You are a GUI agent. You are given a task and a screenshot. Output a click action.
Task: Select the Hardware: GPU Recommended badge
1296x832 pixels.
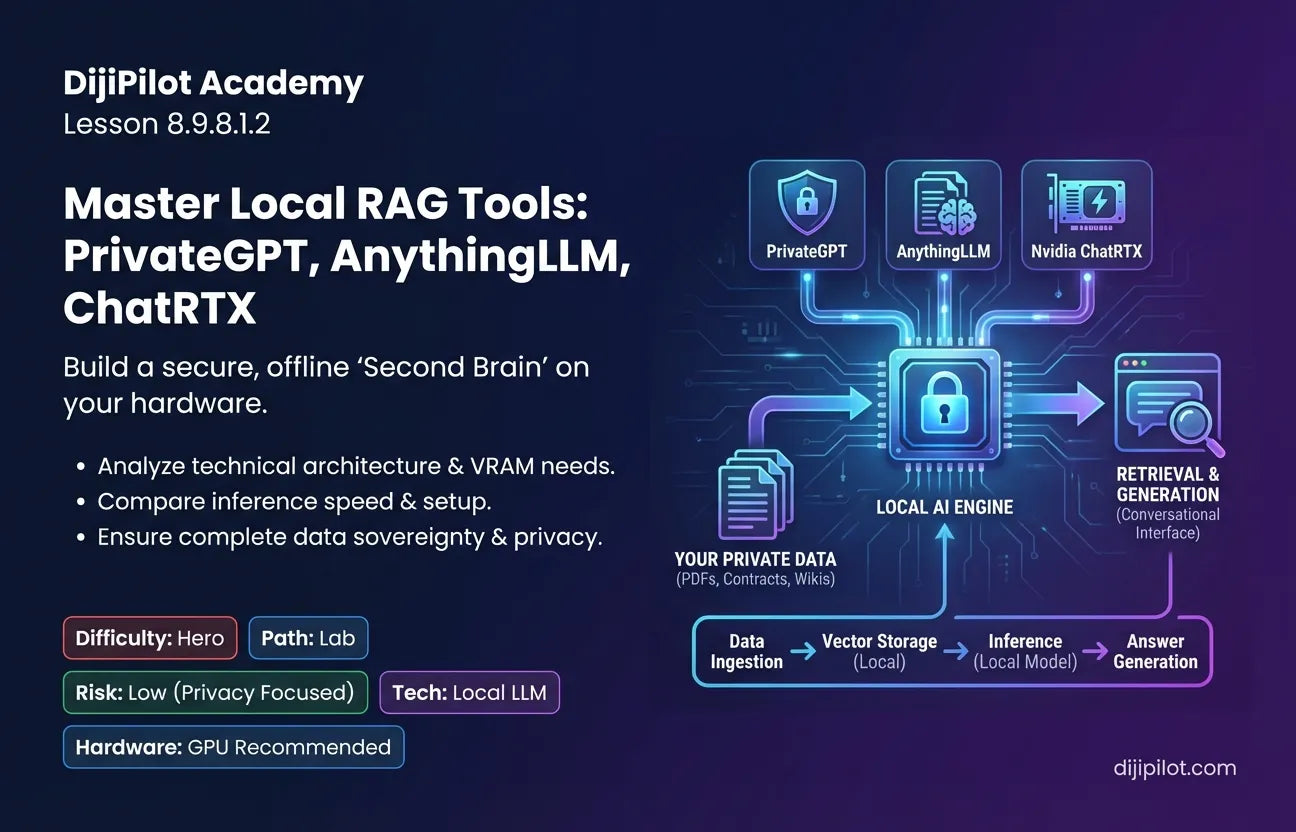[233, 747]
